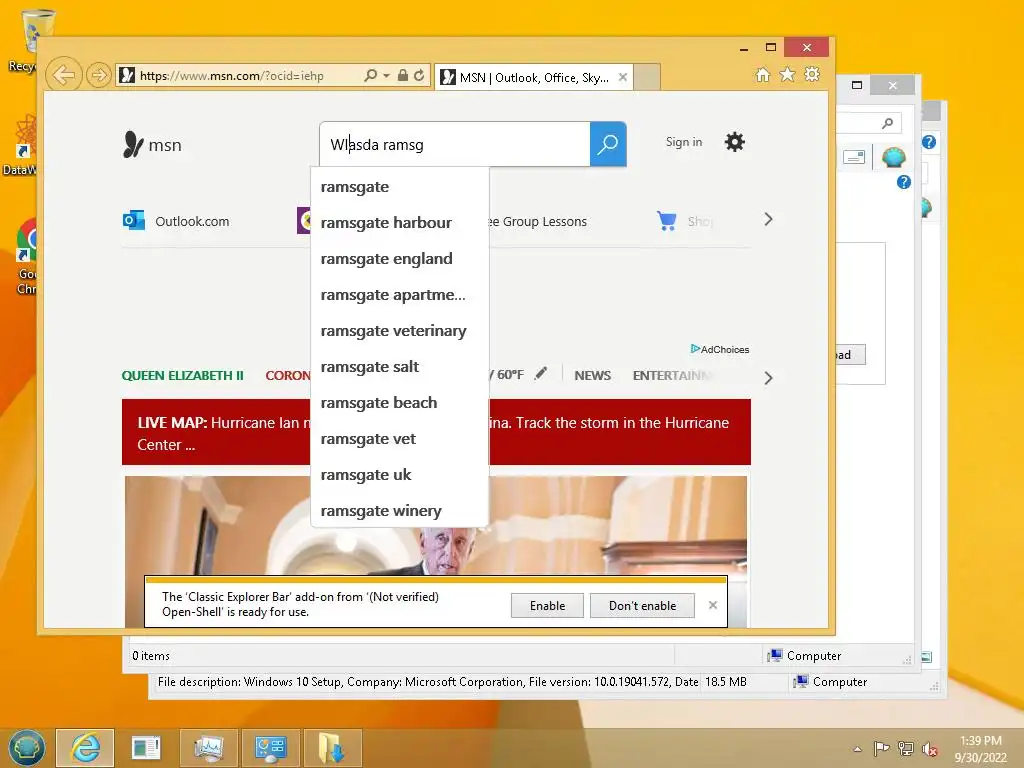Open Internet Explorer Tools gear icon
This screenshot has width=1024, height=768.
[x=812, y=74]
